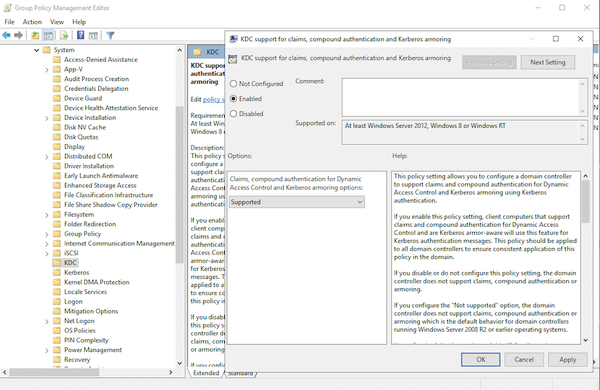
Task: Click the Logon folder icon
Action: click(x=57, y=301)
